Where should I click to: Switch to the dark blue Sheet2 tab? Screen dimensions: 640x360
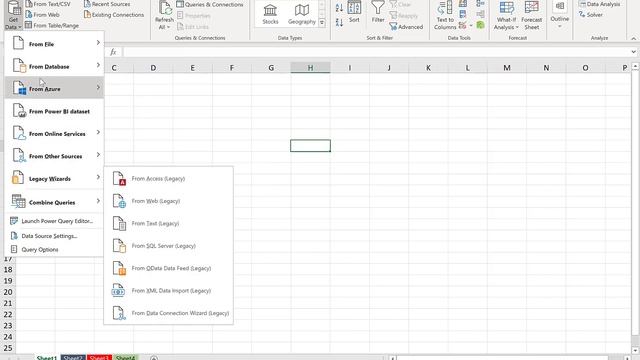(73, 358)
